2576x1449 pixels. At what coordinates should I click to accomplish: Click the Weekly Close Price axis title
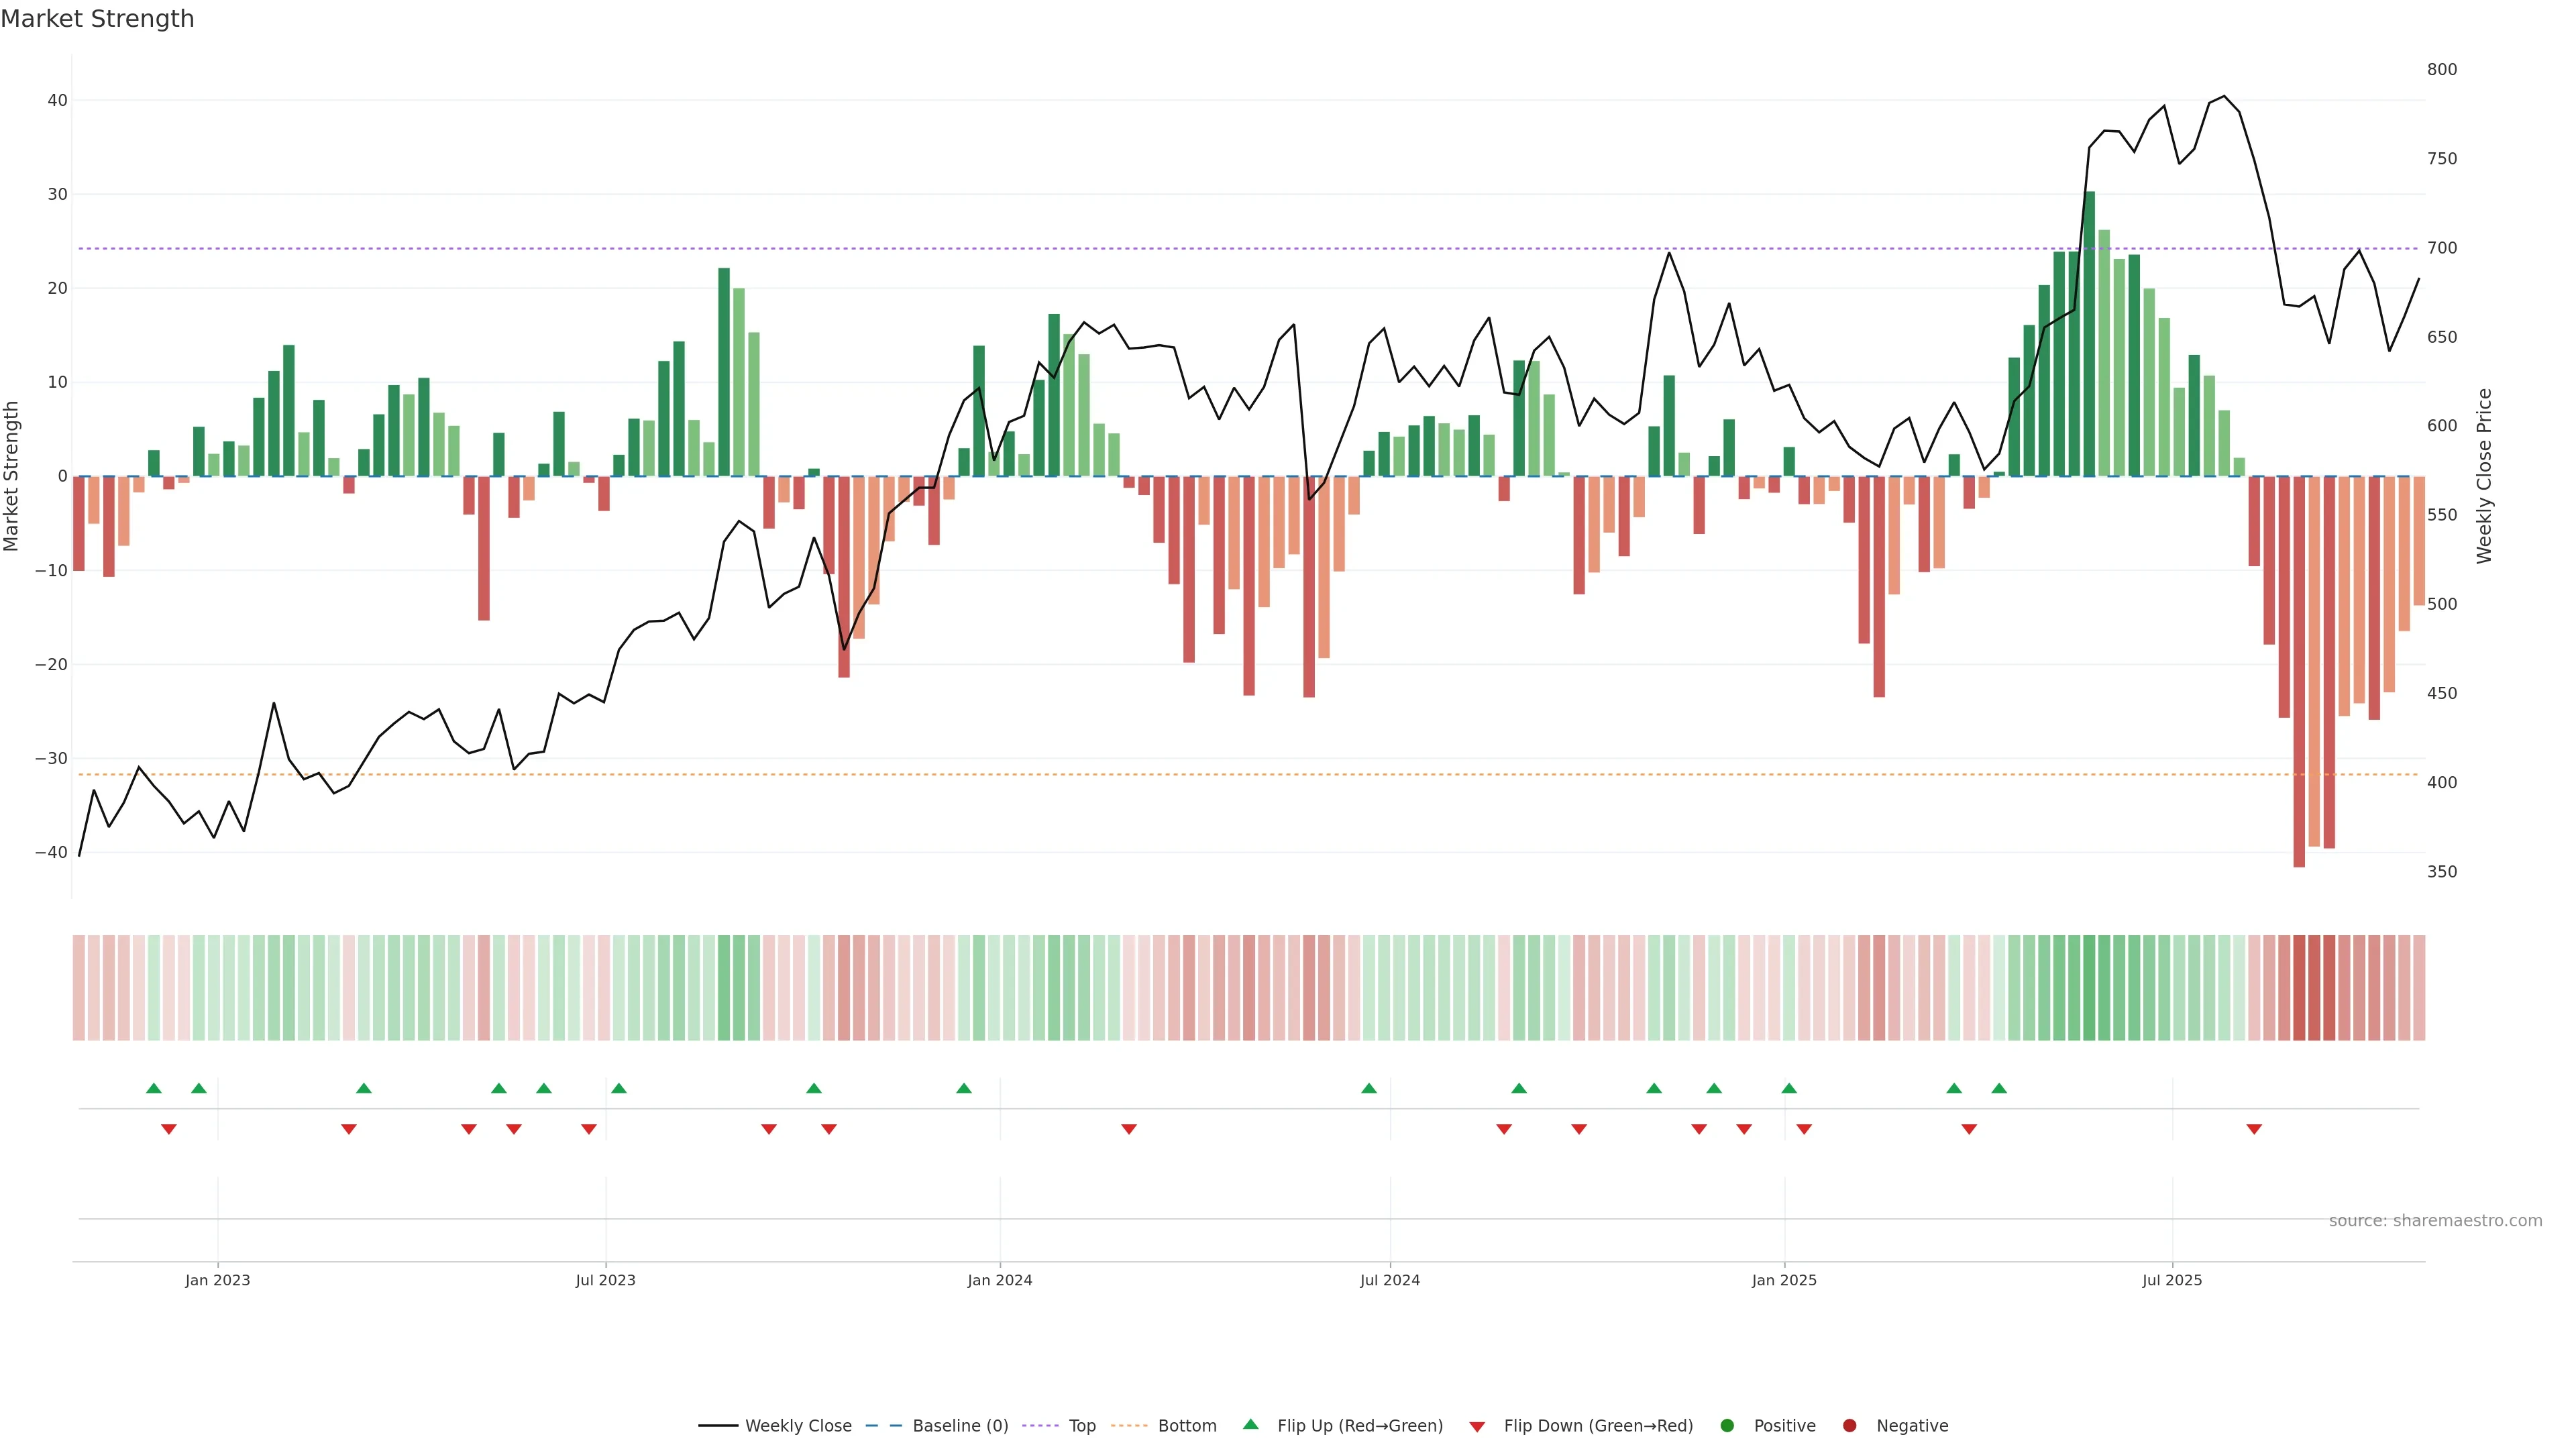point(2485,476)
